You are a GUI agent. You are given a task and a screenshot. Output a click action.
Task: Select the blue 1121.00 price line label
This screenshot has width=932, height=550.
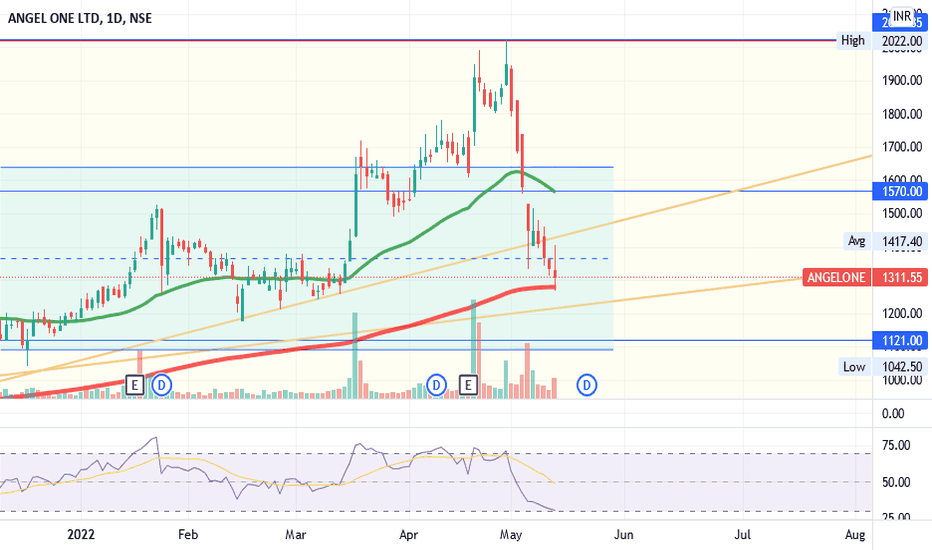[900, 341]
